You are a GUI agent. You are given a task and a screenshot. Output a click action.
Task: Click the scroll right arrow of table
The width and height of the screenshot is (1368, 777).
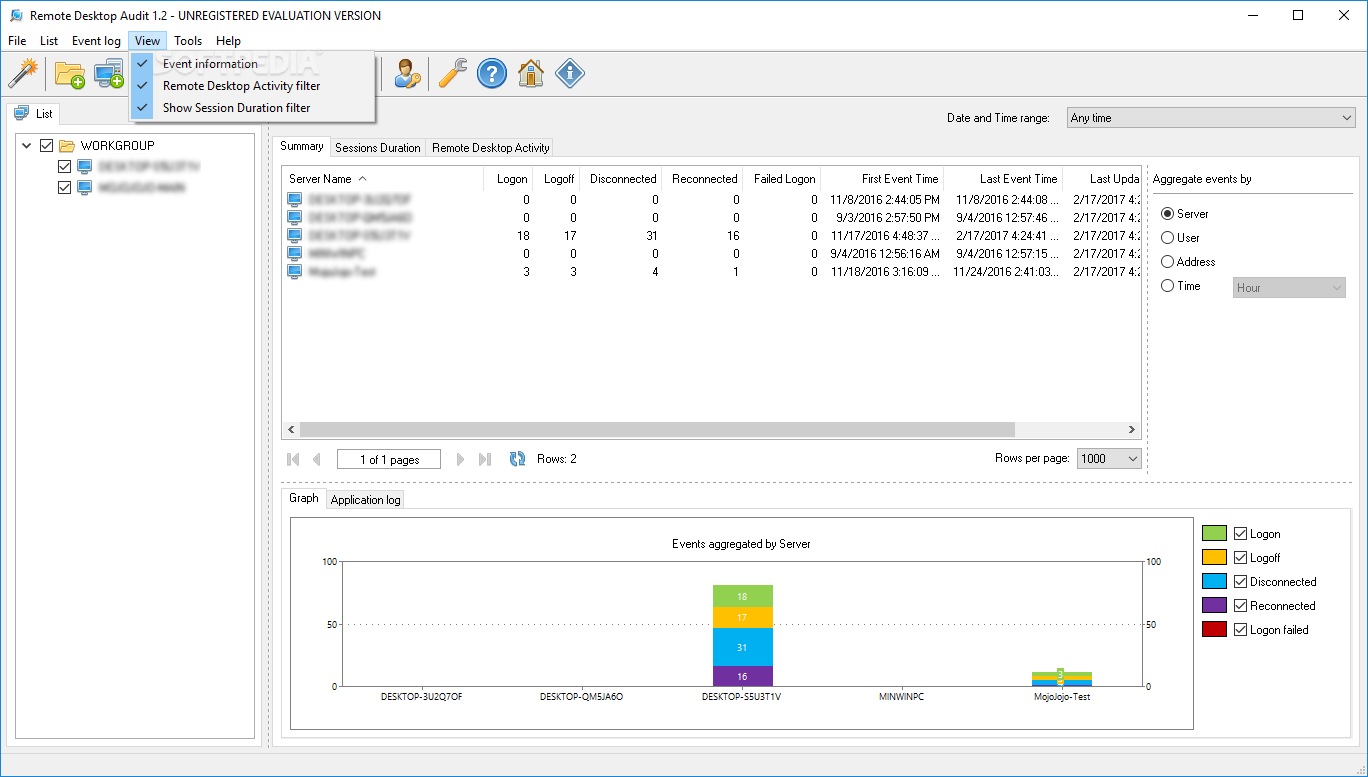1132,430
